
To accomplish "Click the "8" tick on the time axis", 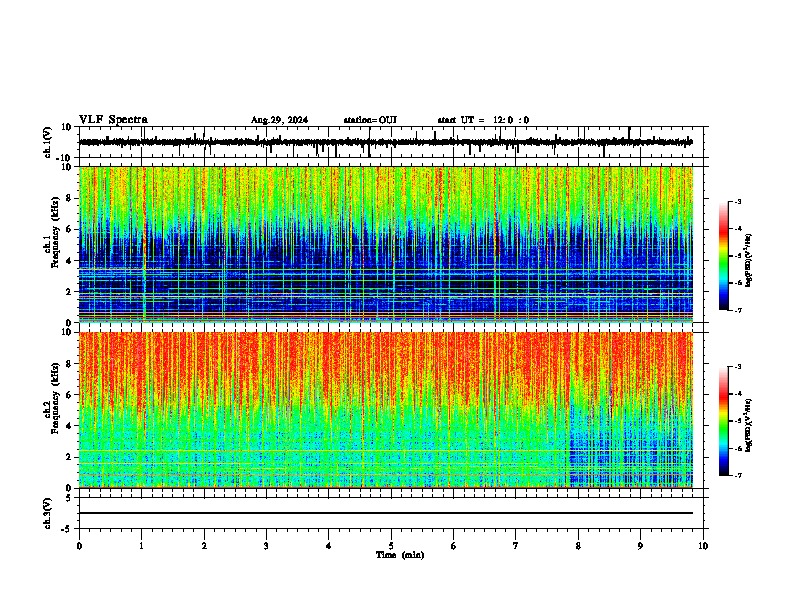I will coord(578,546).
